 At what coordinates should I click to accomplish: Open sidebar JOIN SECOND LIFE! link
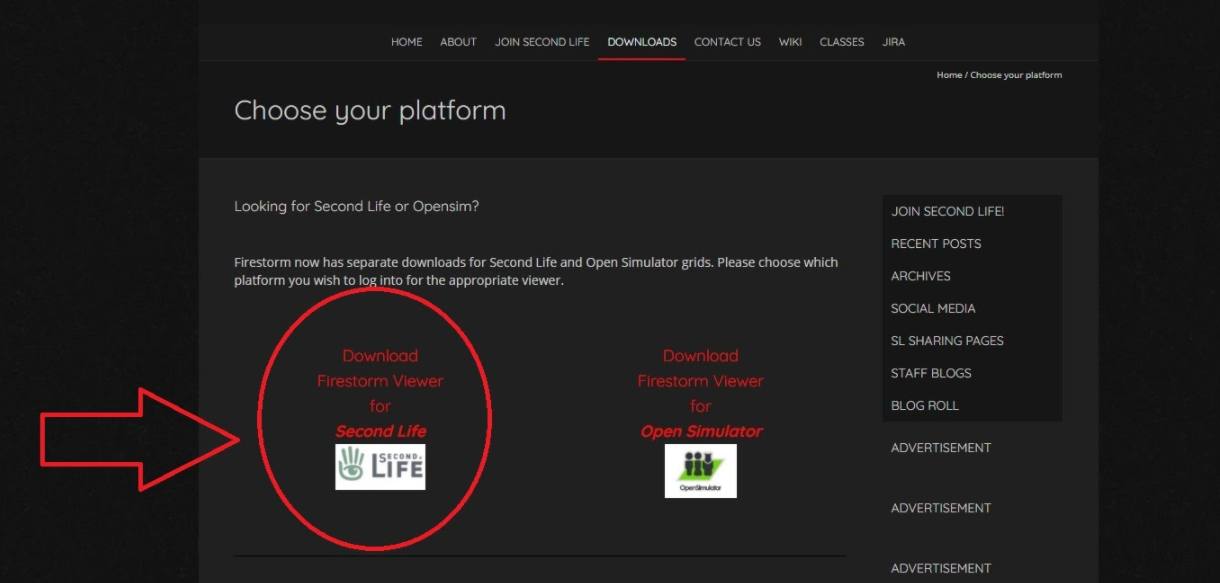tap(947, 211)
